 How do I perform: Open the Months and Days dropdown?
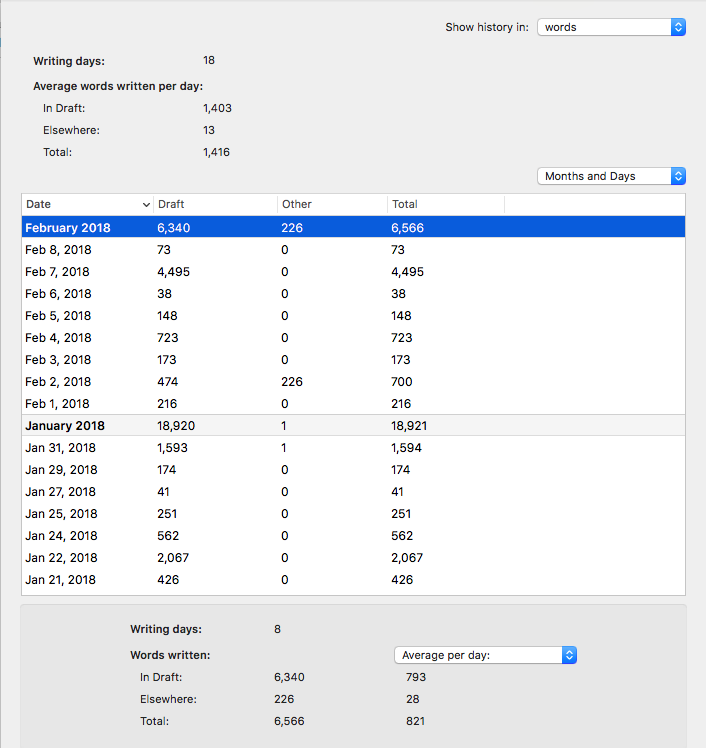[x=611, y=176]
